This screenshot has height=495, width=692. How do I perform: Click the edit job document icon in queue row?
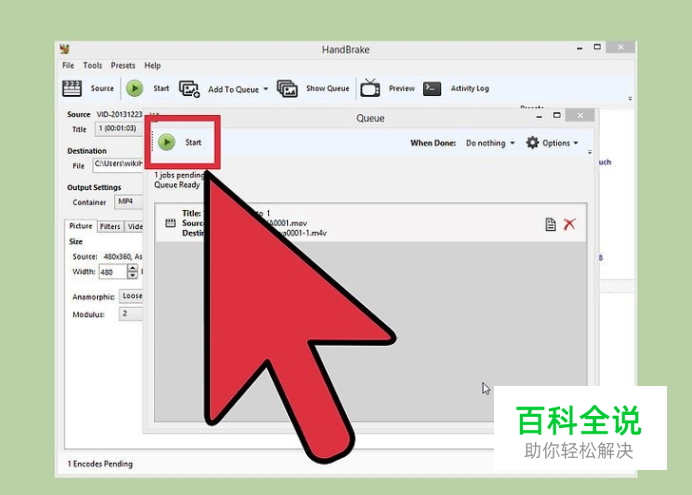(550, 225)
